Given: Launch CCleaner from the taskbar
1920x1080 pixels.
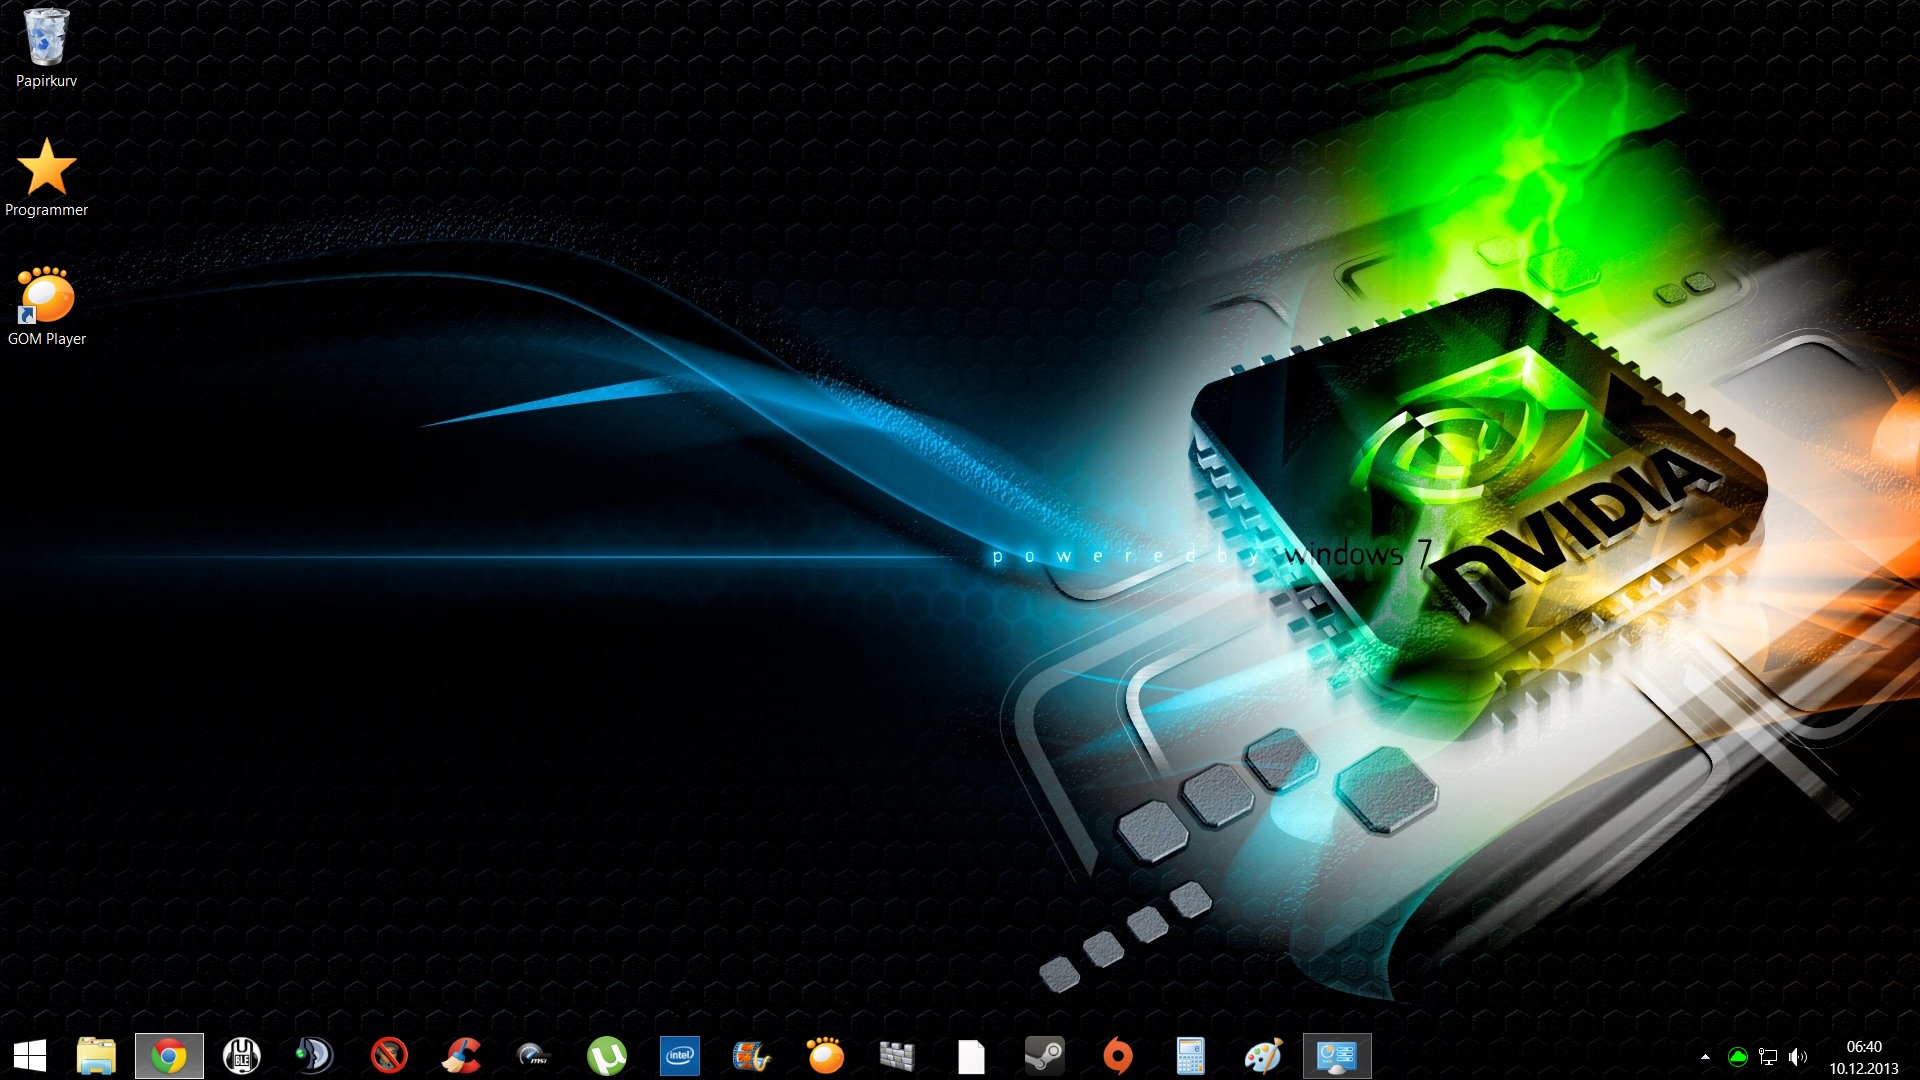Looking at the screenshot, I should (x=462, y=1056).
